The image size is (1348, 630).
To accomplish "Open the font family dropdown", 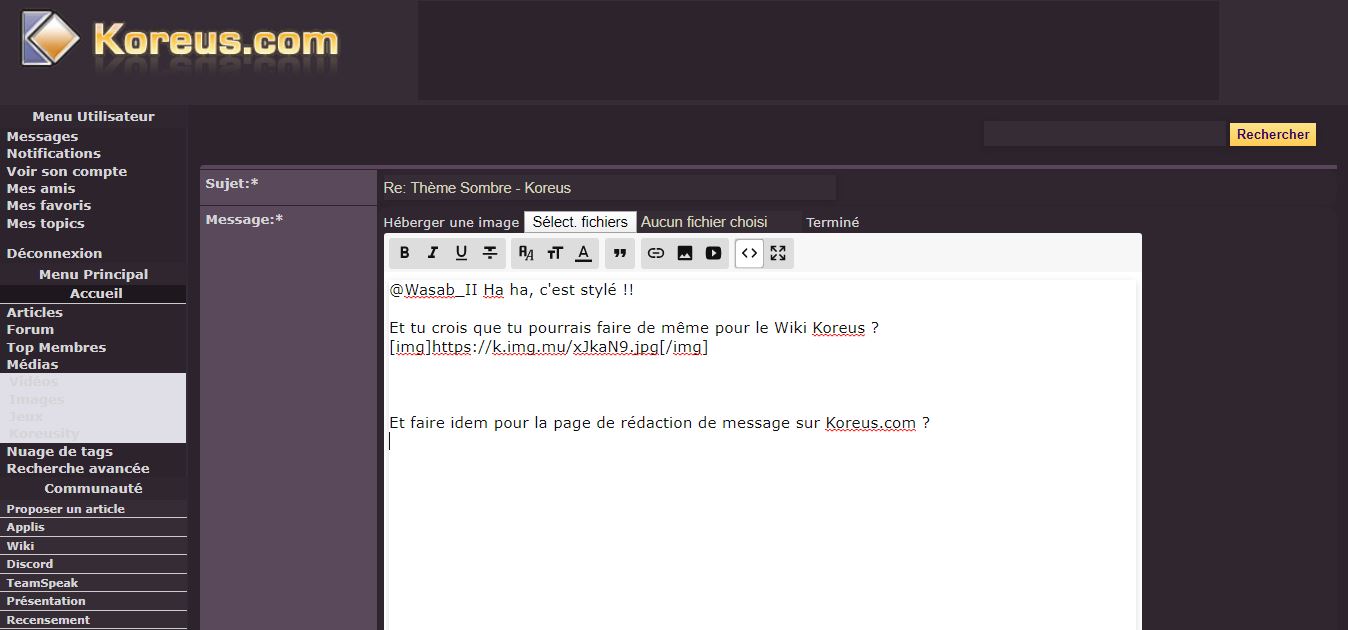I will coord(526,253).
